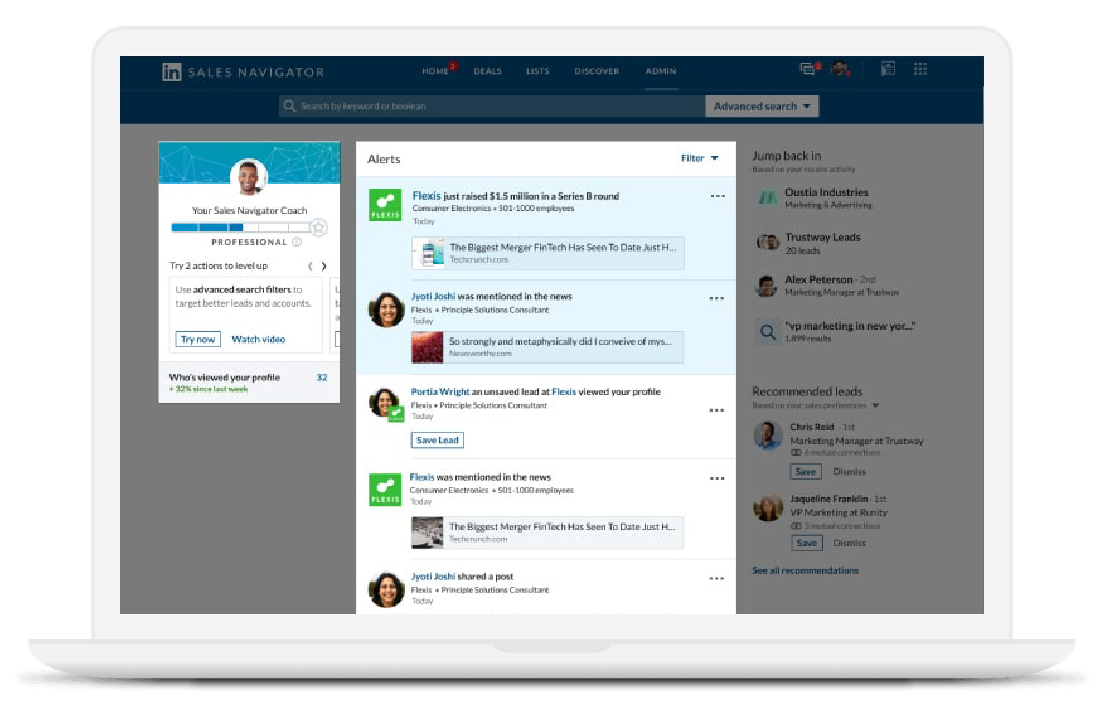Expand the sales preferences dropdown arrow
Viewport: 1104px width, 720px height.
click(x=876, y=405)
